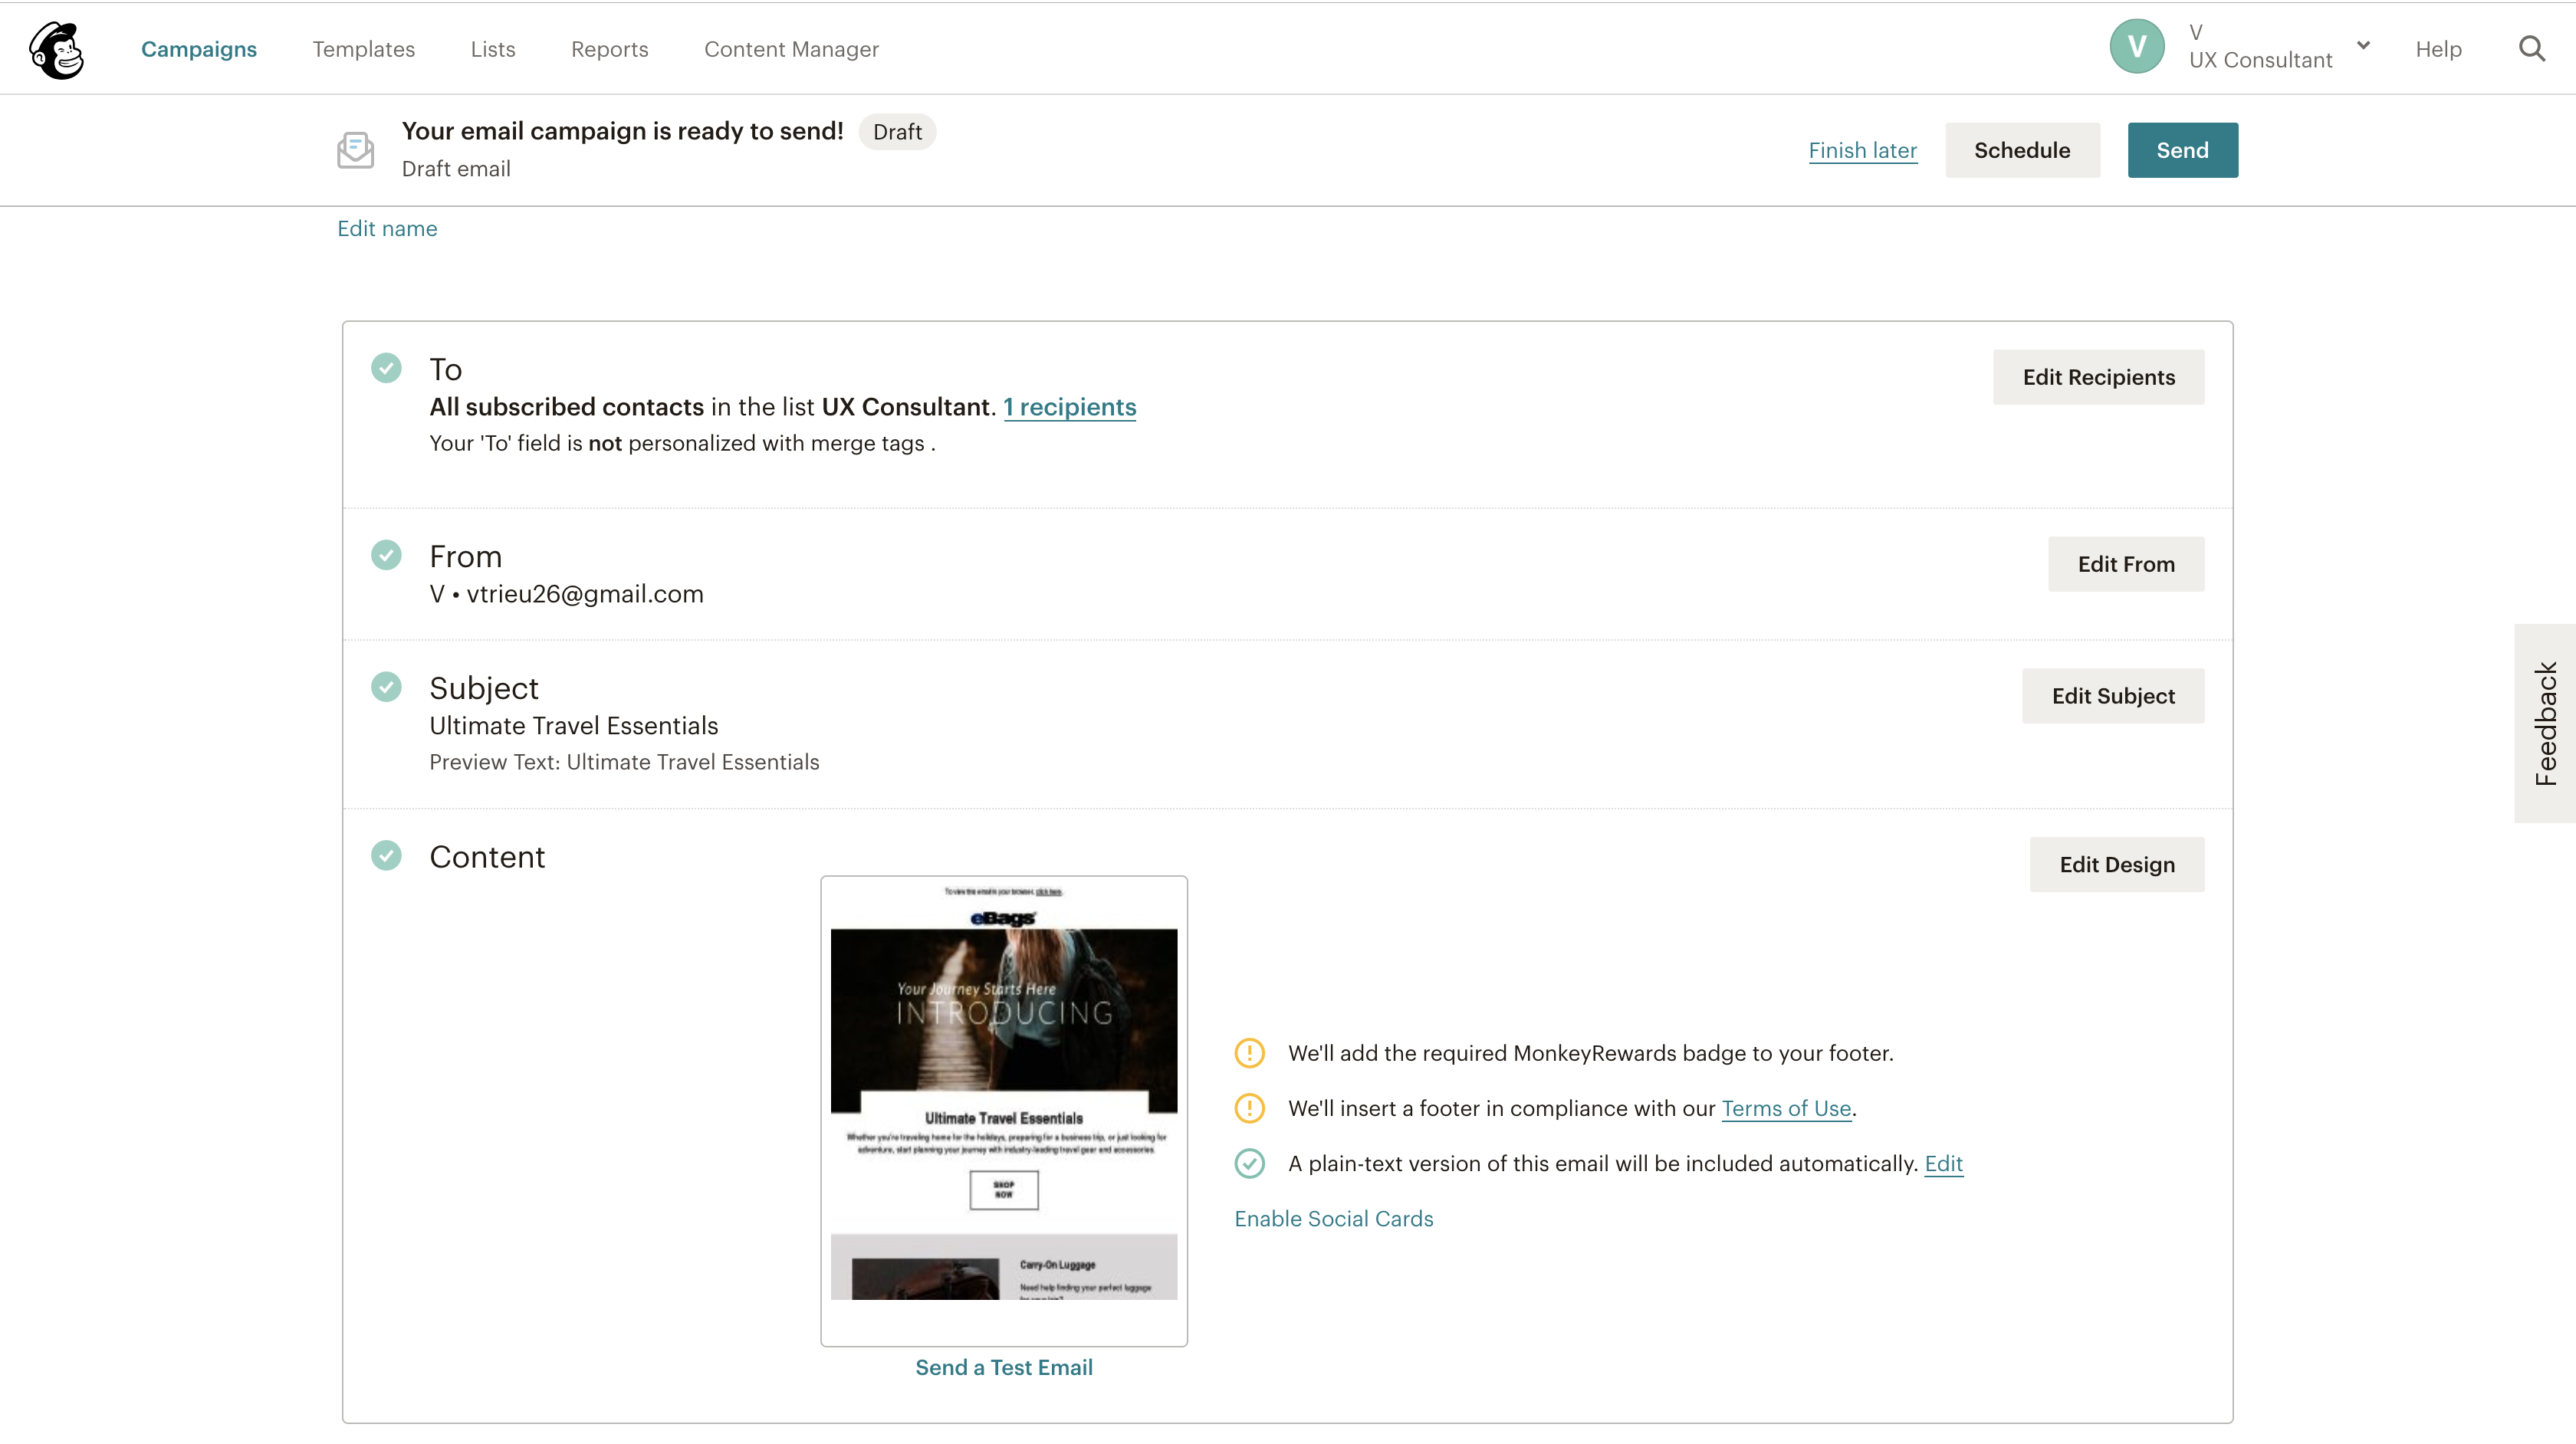The width and height of the screenshot is (2576, 1444).
Task: Click the Mailchimp monkey logo
Action: [x=56, y=49]
